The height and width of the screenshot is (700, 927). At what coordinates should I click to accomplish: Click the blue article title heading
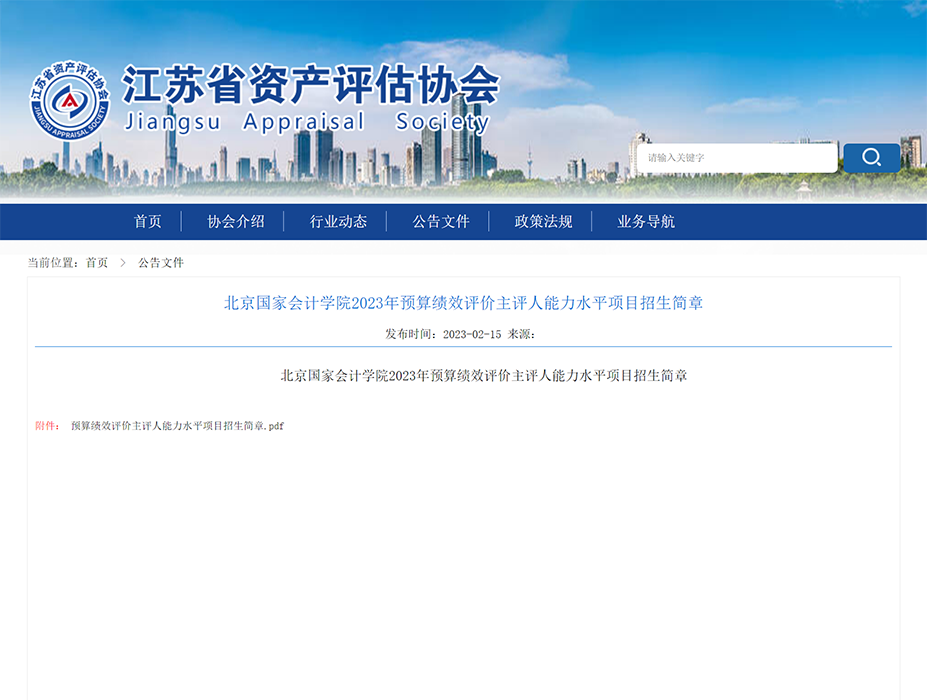tap(464, 303)
